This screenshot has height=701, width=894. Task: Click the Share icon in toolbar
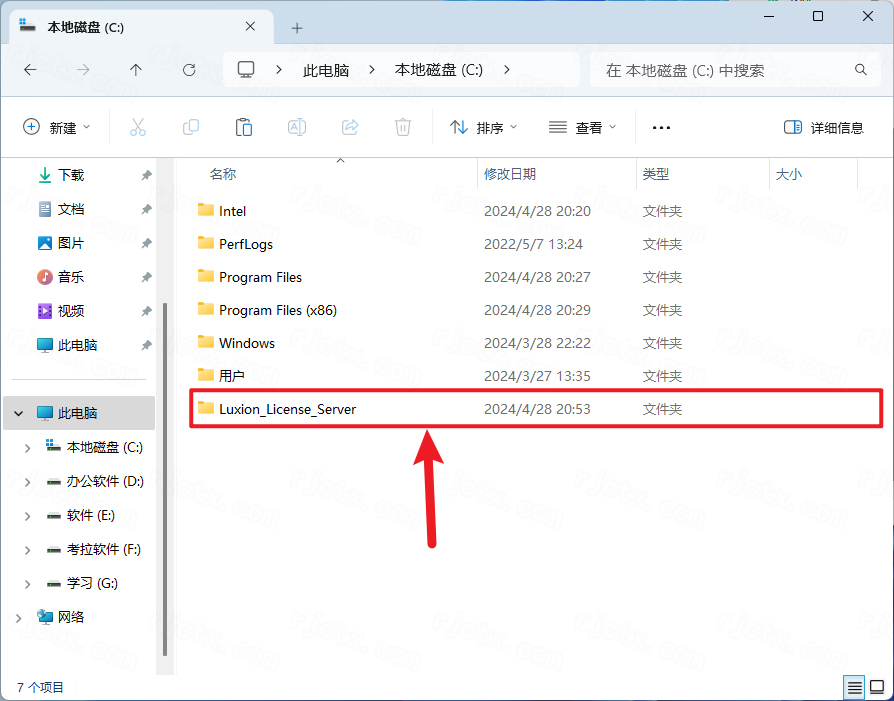350,127
